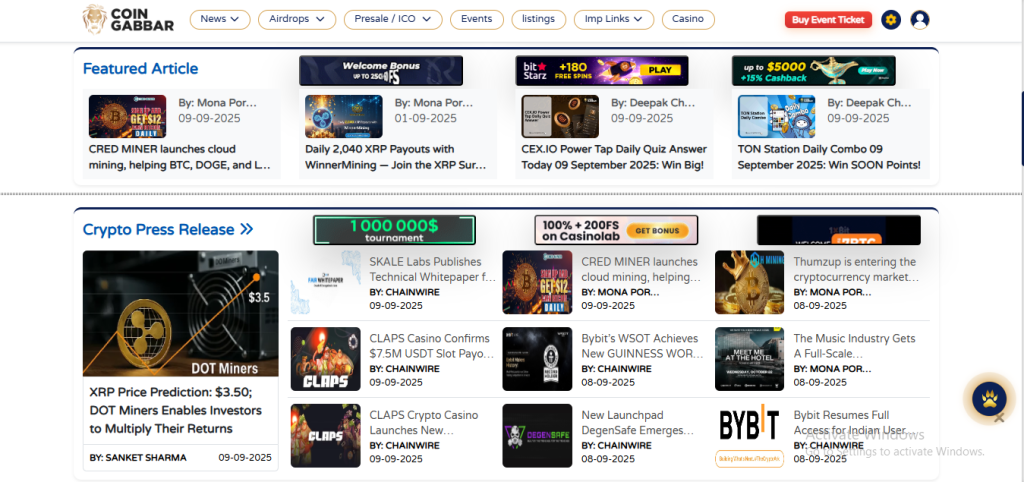Open the listings menu item
Image resolution: width=1024 pixels, height=482 pixels.
pyautogui.click(x=539, y=20)
